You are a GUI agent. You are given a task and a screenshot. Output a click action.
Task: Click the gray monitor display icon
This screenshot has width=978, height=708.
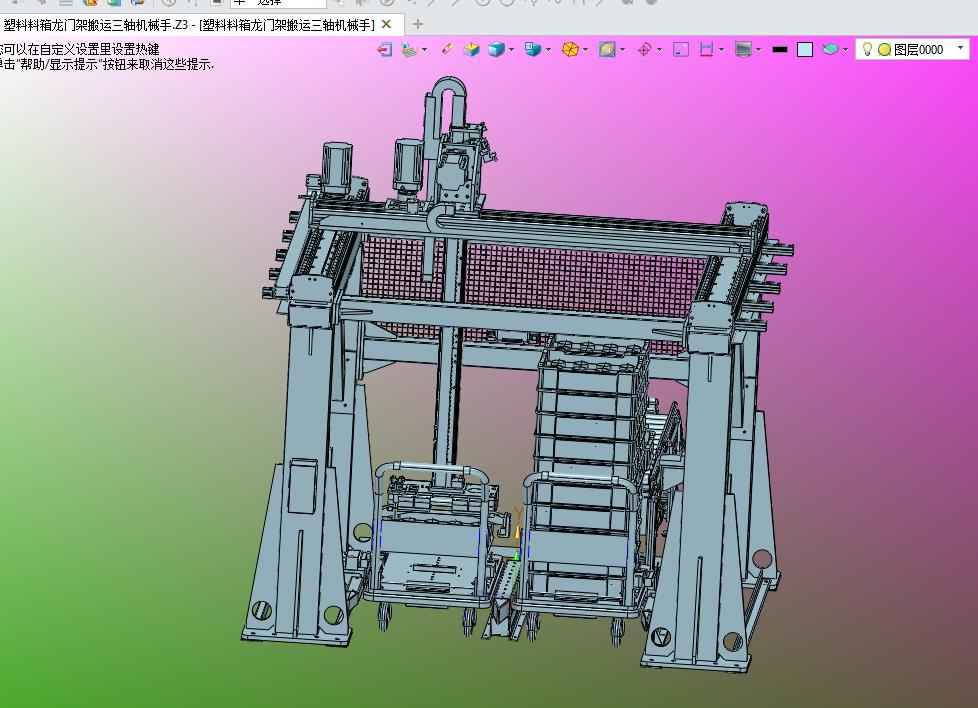(743, 49)
